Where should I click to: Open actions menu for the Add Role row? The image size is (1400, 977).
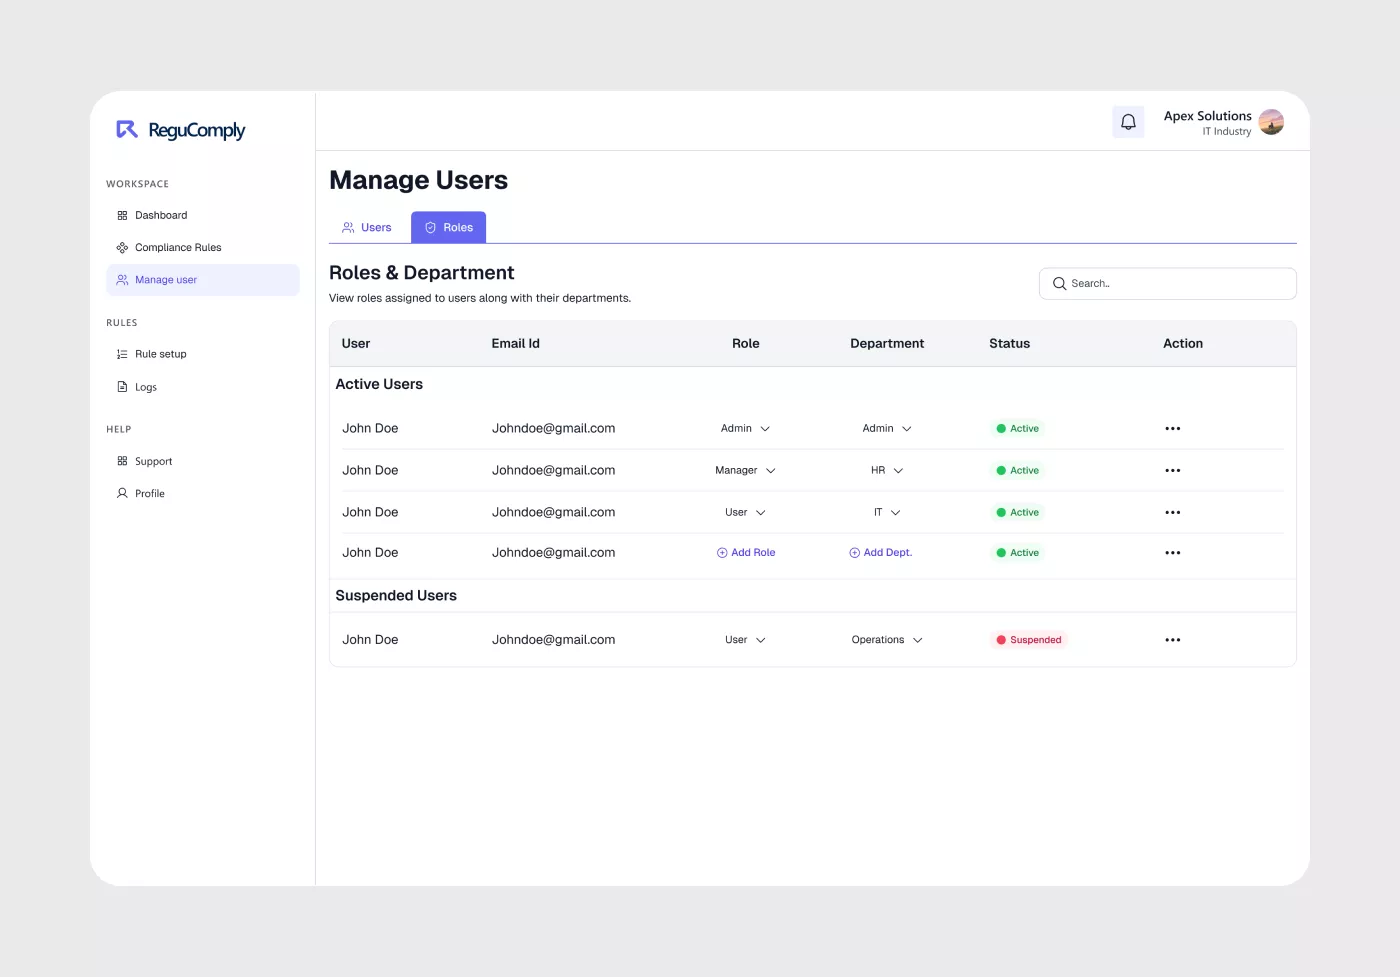pos(1173,553)
